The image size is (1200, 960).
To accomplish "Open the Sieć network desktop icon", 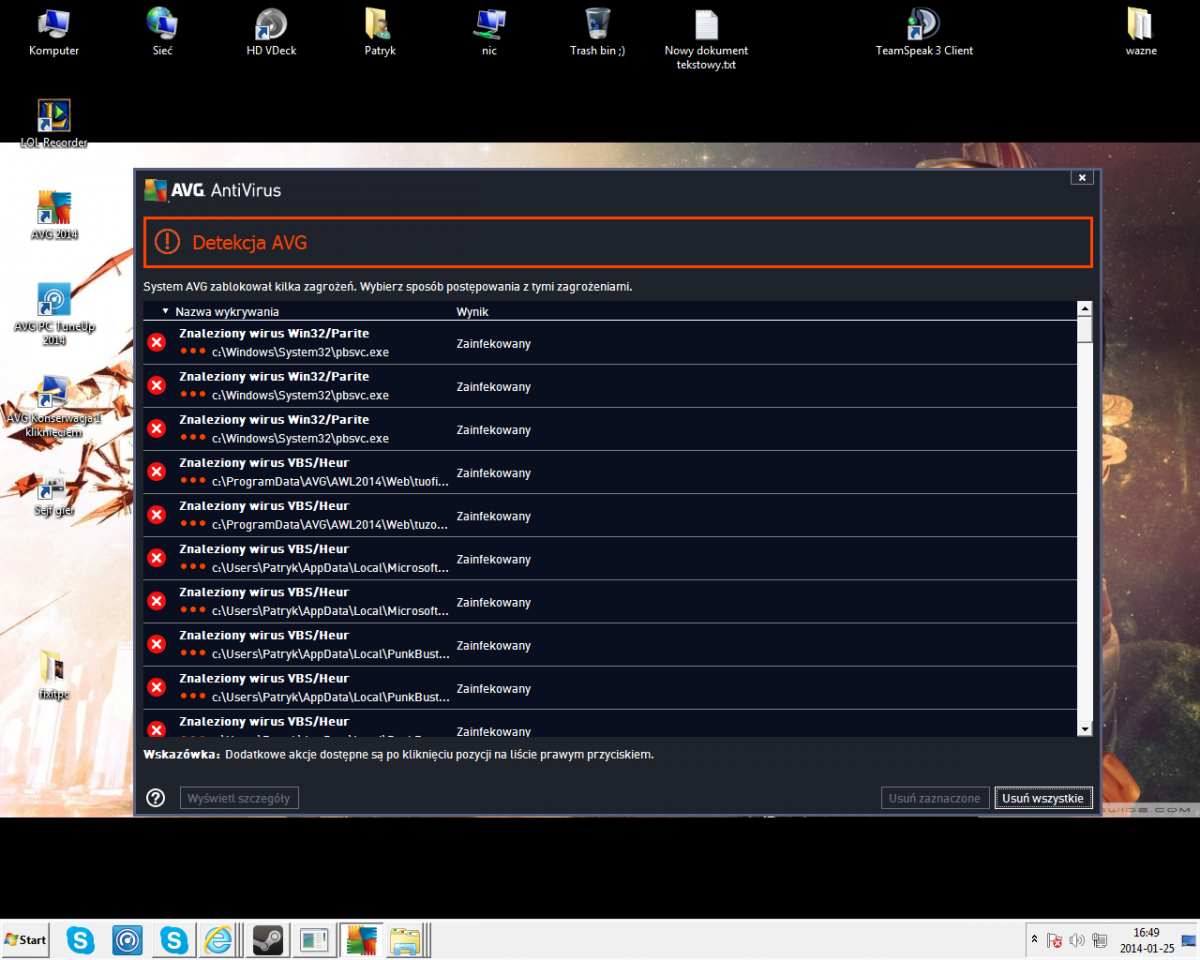I will [162, 30].
